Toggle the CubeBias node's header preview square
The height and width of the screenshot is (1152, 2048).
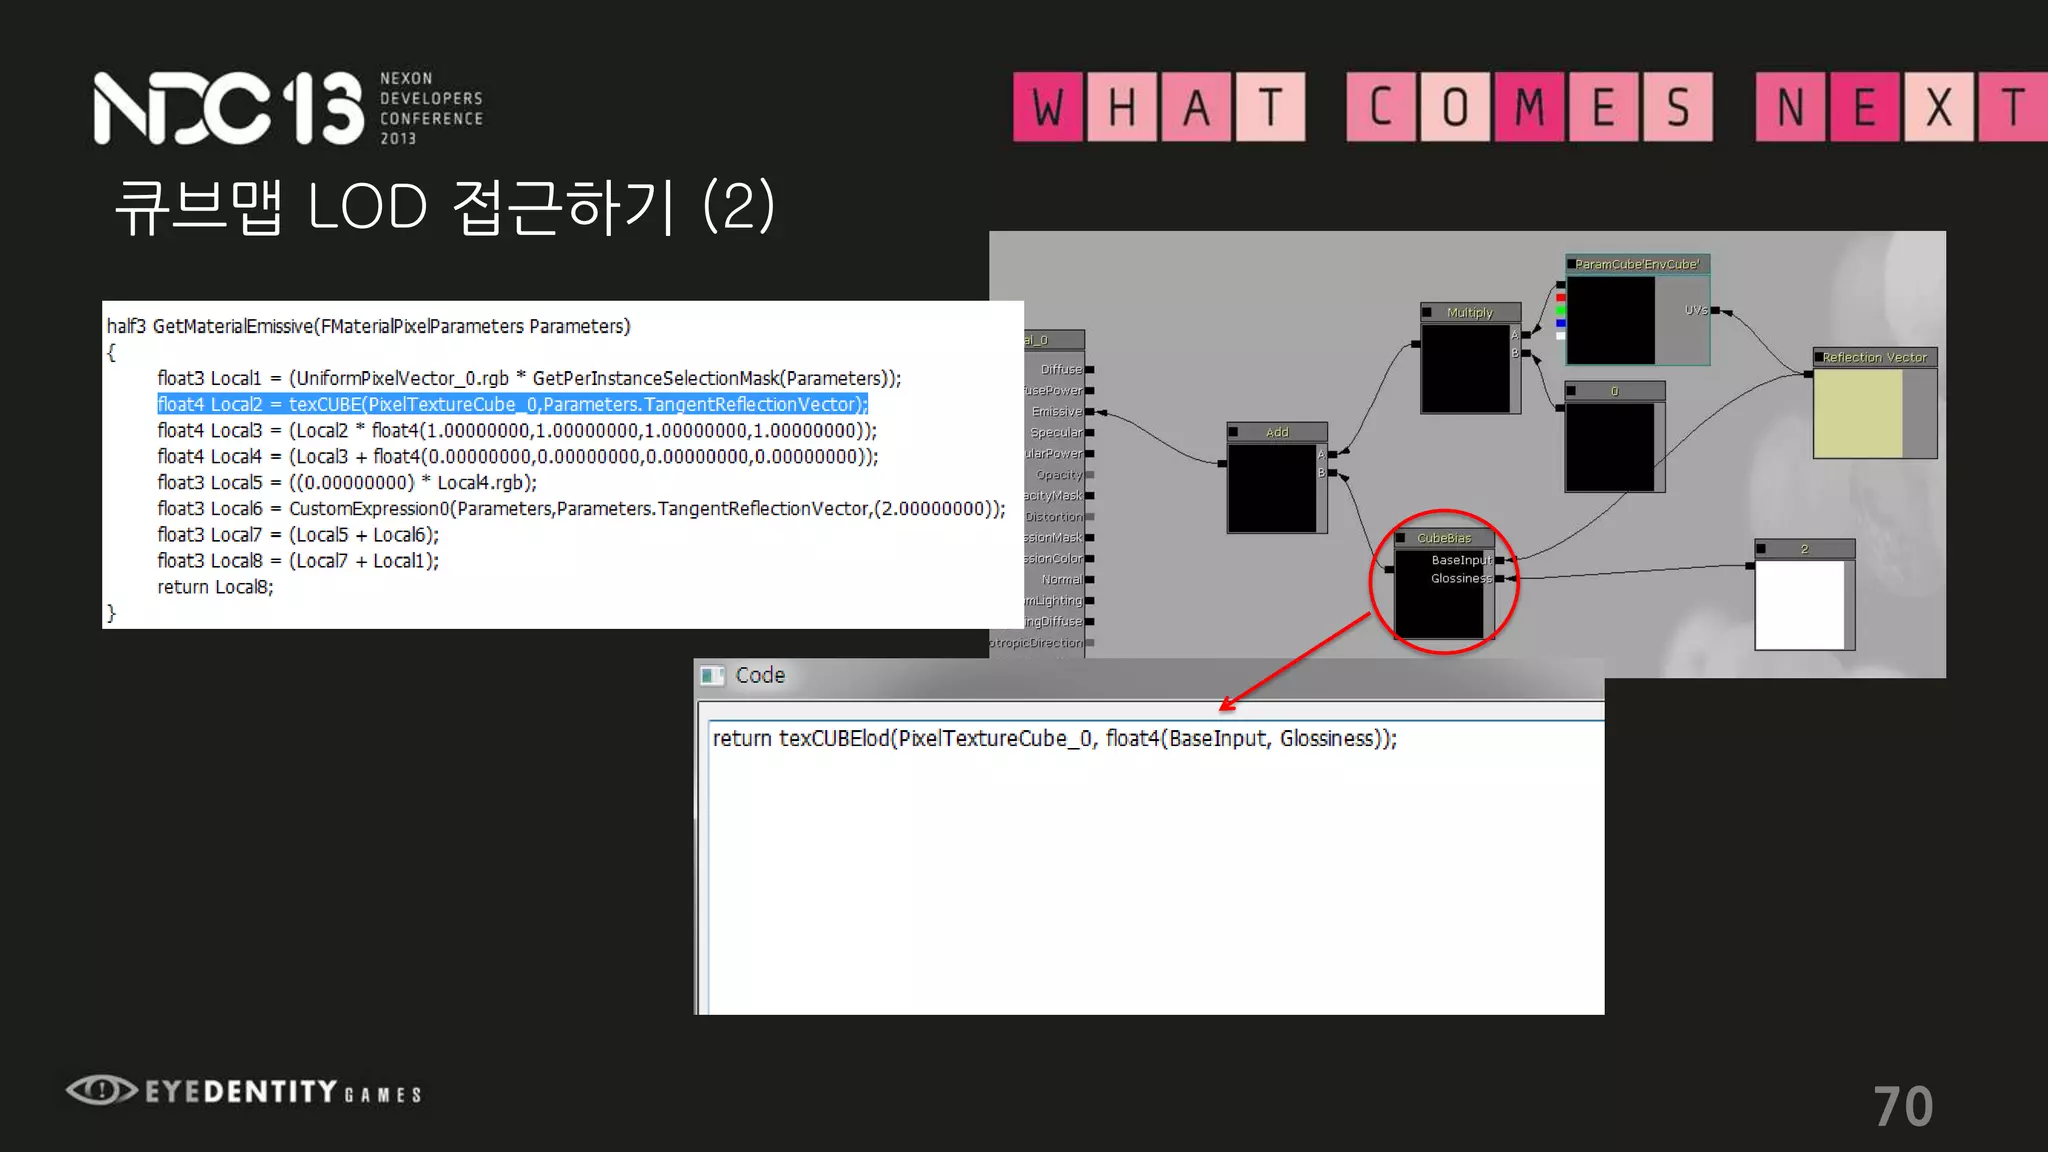(x=1401, y=538)
